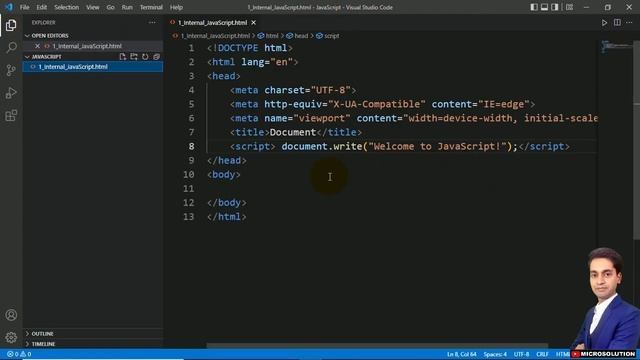Click the UTF-8 encoding status item
The width and height of the screenshot is (640, 360).
click(522, 354)
